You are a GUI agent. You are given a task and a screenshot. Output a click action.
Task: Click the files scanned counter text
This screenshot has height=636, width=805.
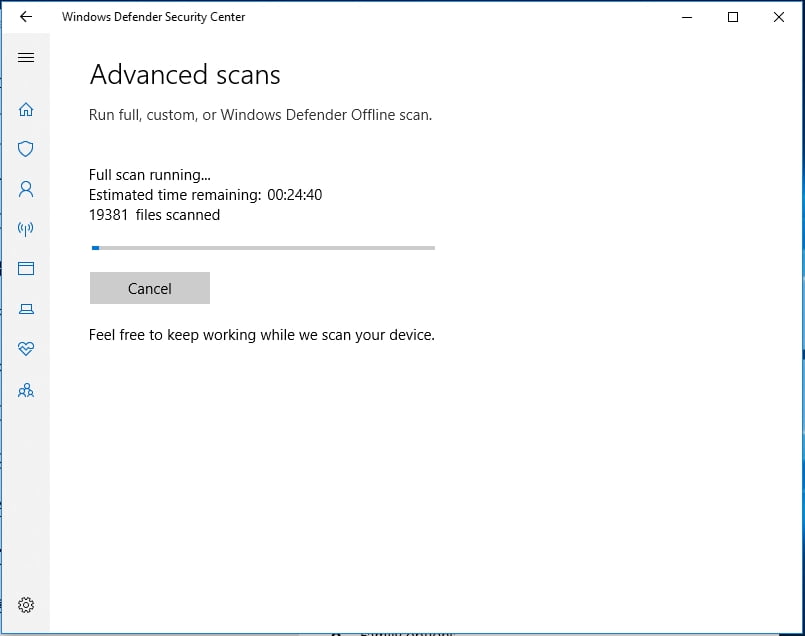coord(154,214)
